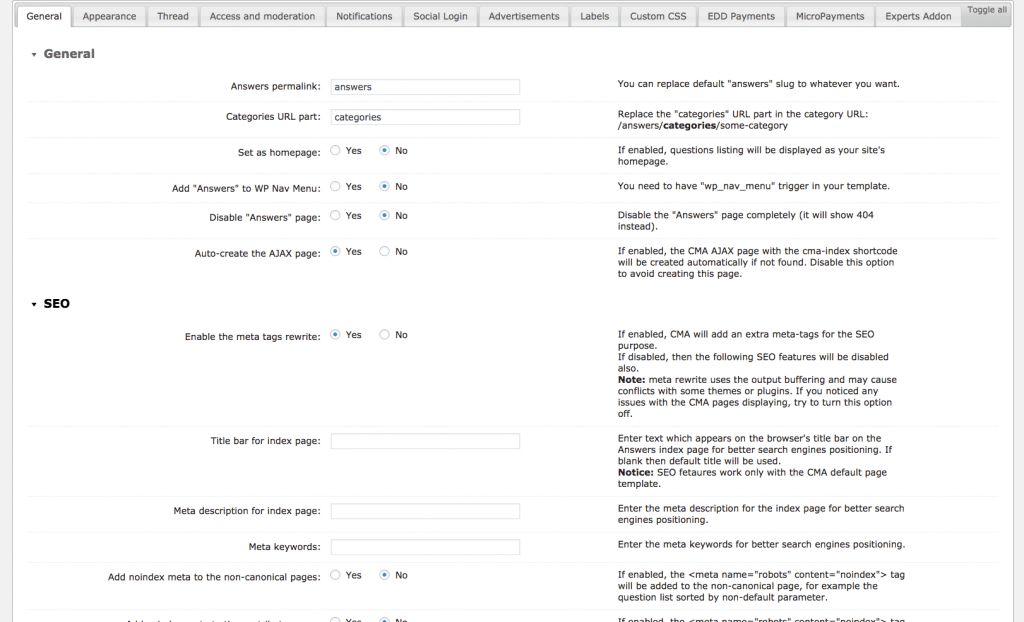Open the Custom CSS tab
This screenshot has width=1024, height=622.
click(657, 16)
